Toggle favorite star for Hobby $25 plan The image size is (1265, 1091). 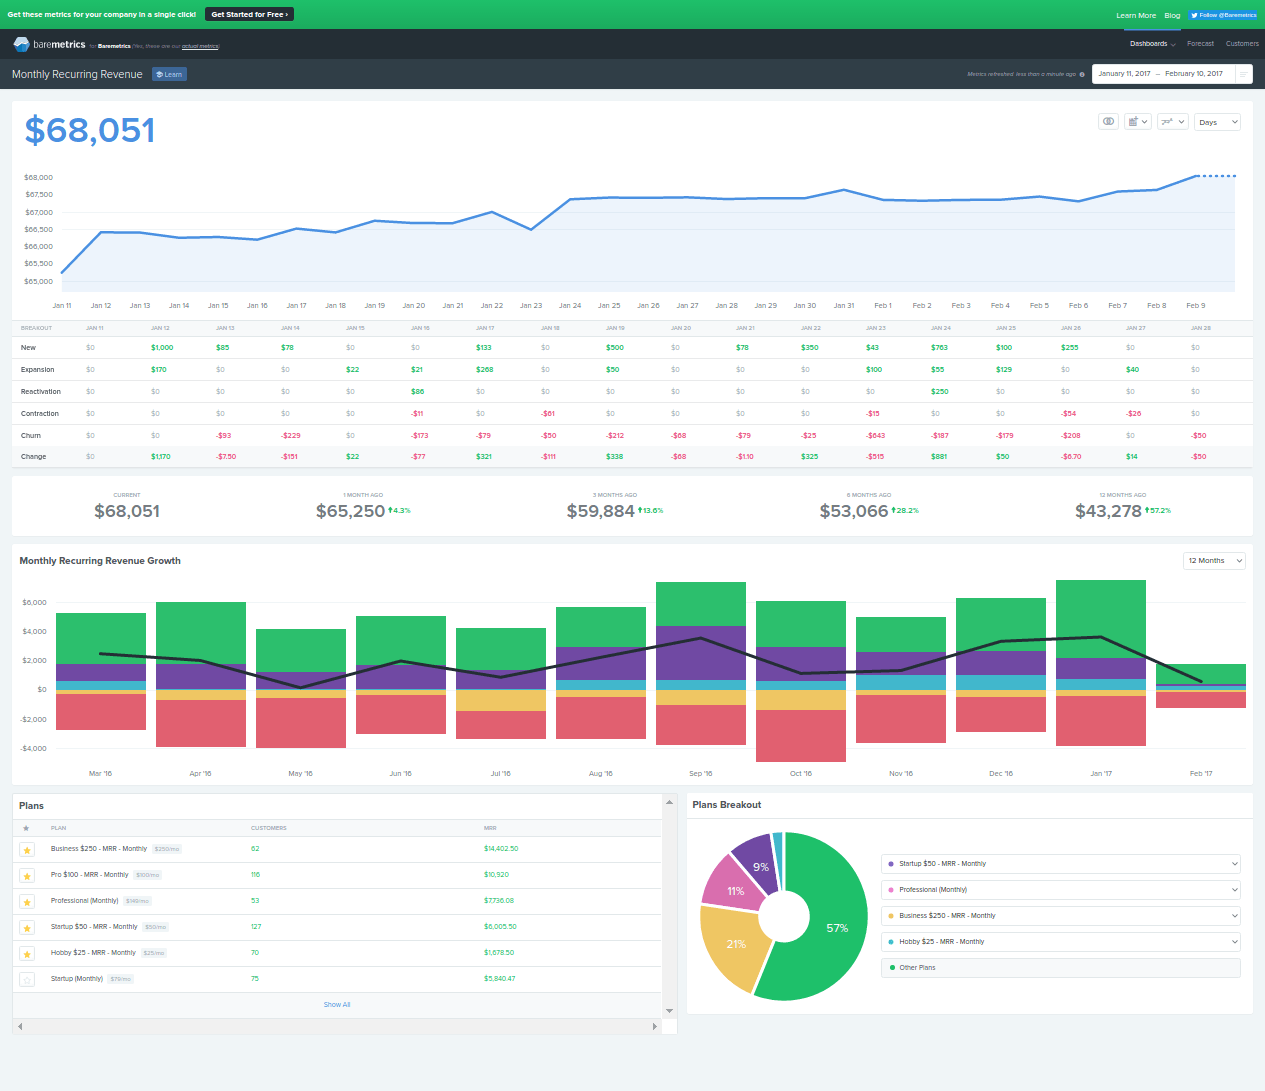click(27, 954)
